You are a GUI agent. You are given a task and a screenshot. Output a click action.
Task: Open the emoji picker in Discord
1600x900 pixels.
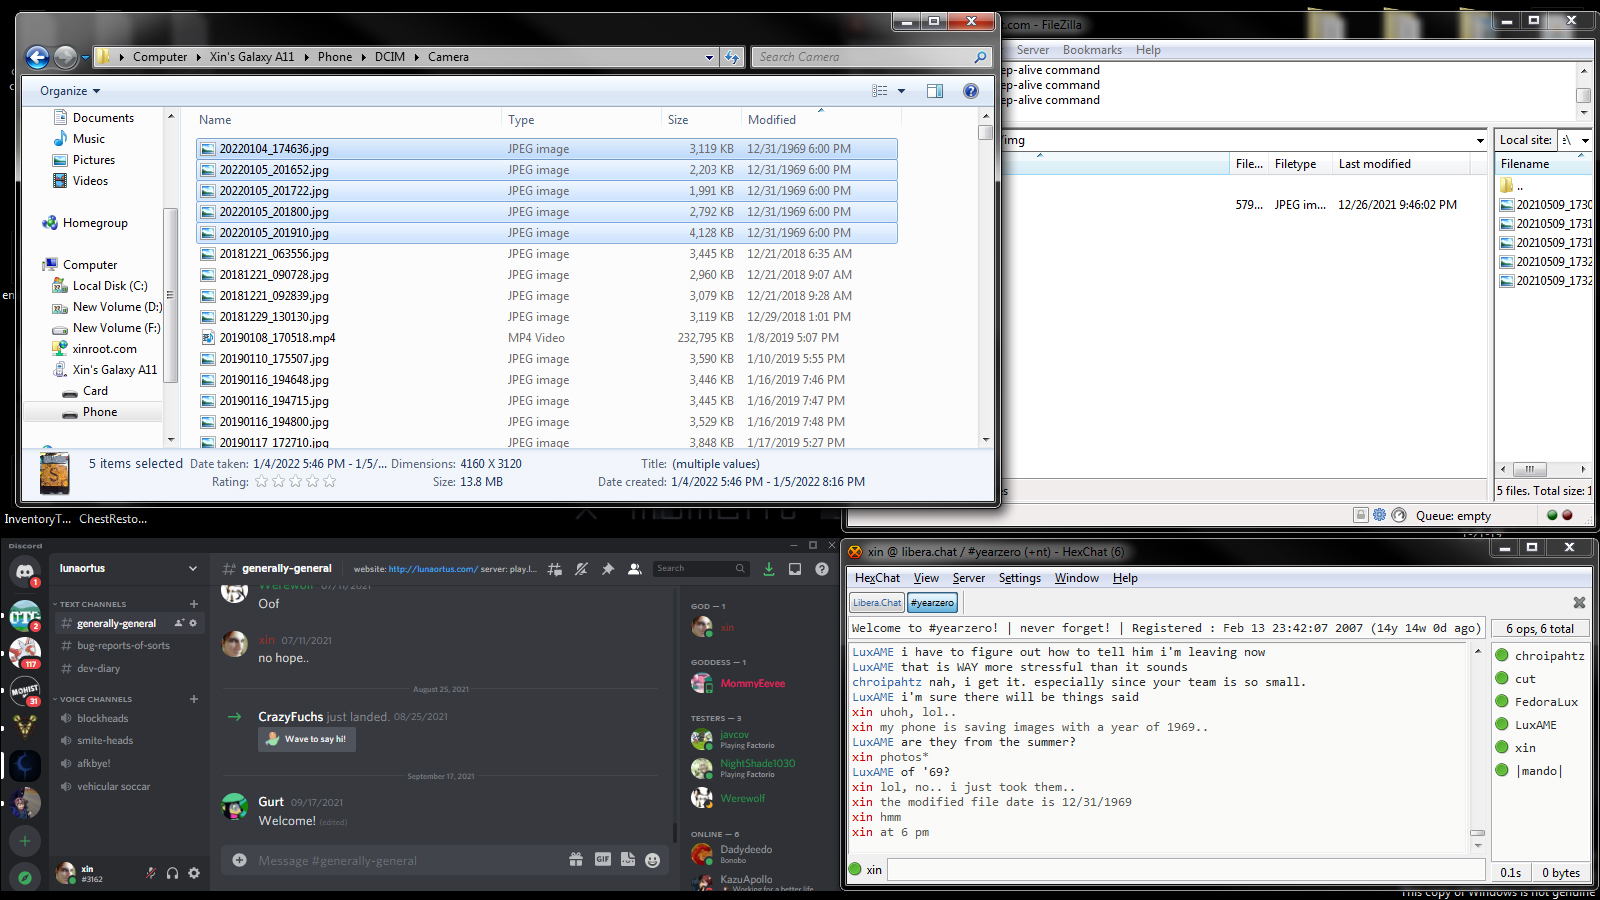coord(653,860)
